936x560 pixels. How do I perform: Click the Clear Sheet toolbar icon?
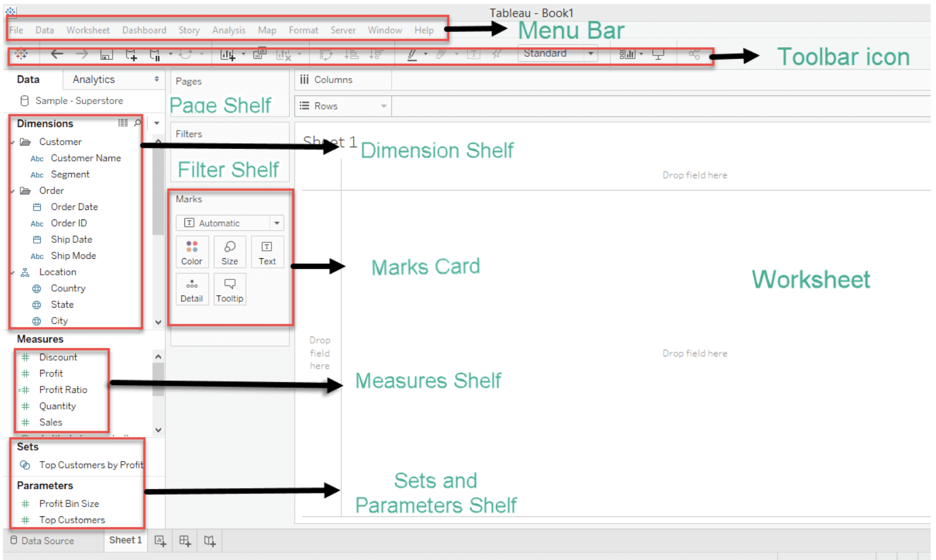pos(284,55)
